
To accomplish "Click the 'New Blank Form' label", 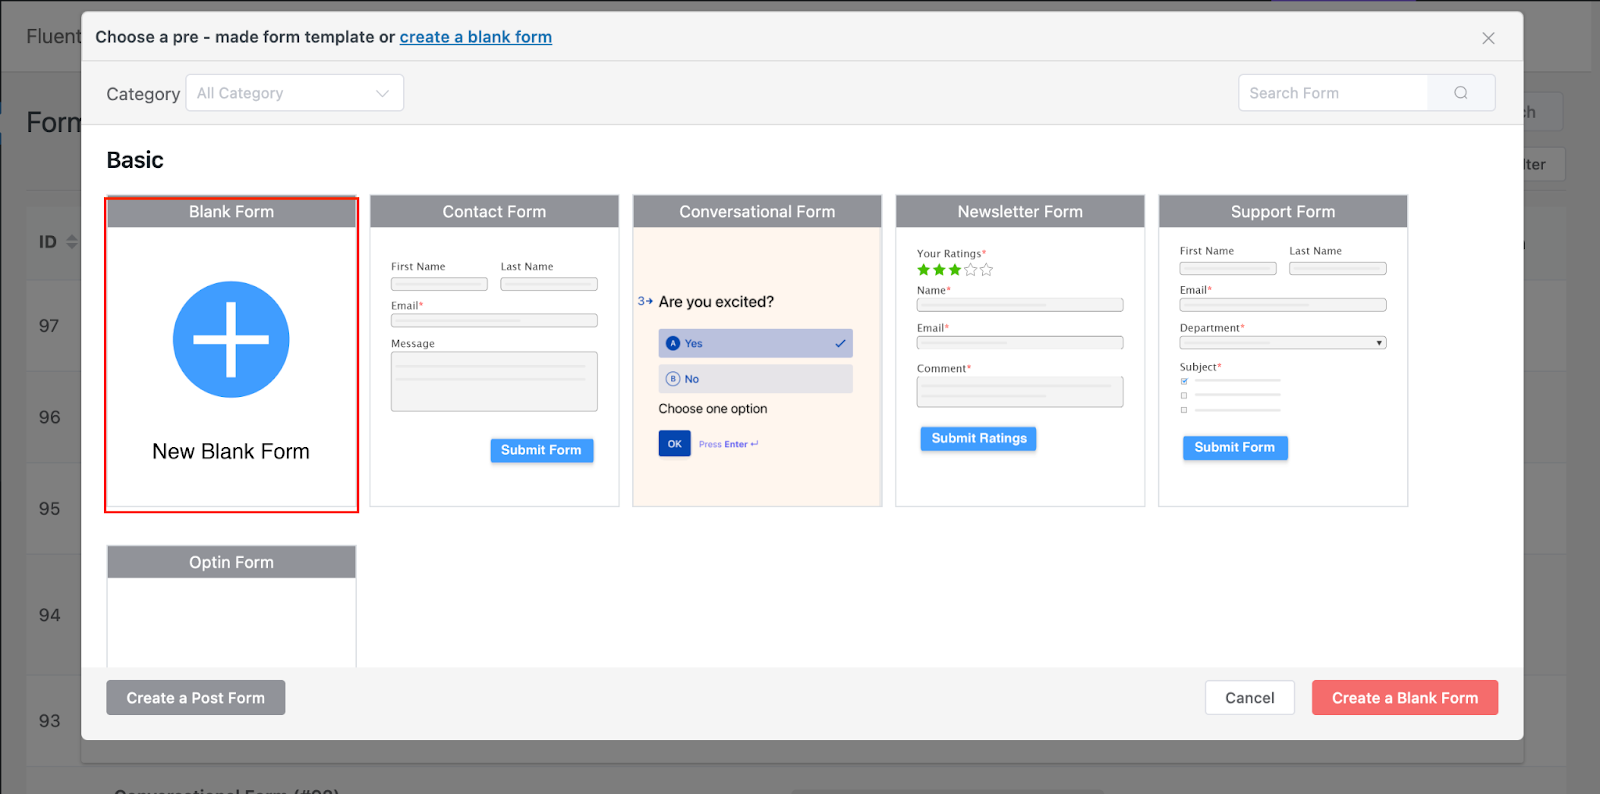I will [x=231, y=452].
